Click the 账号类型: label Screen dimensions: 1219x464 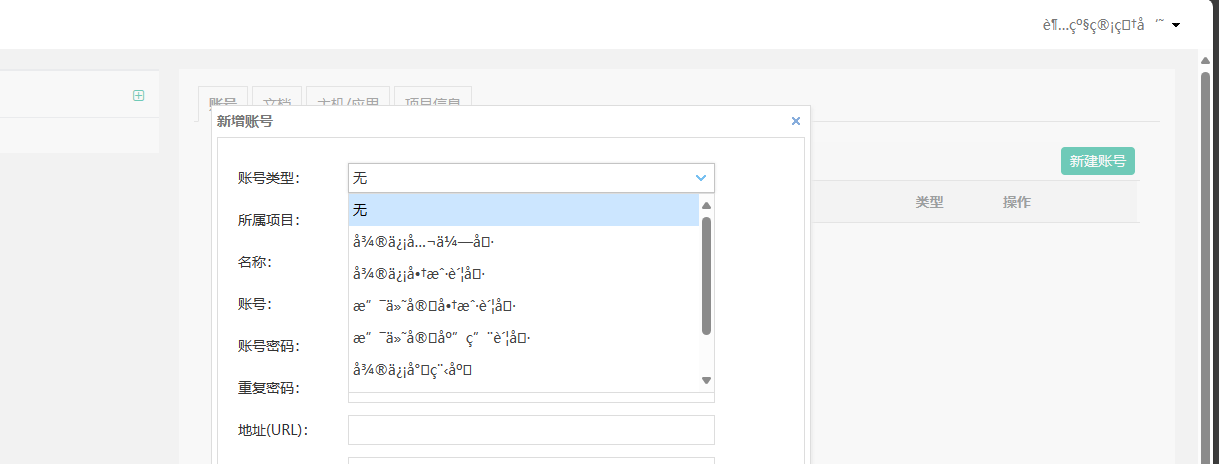(269, 178)
